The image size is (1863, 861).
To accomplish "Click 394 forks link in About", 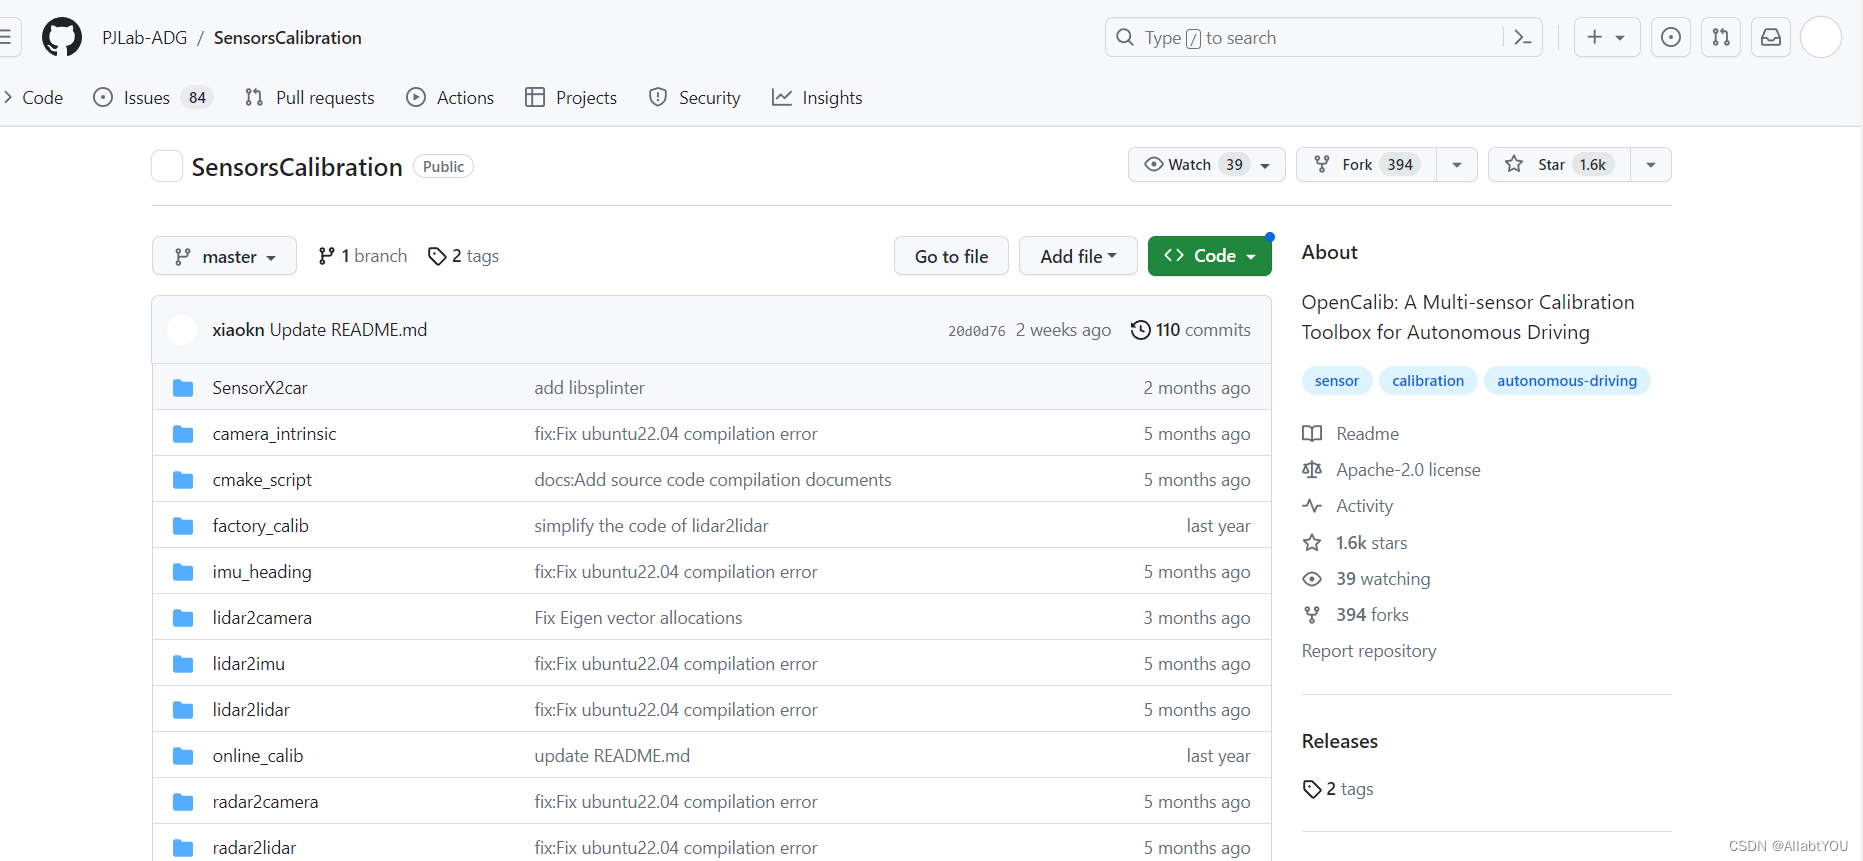I will pos(1372,615).
